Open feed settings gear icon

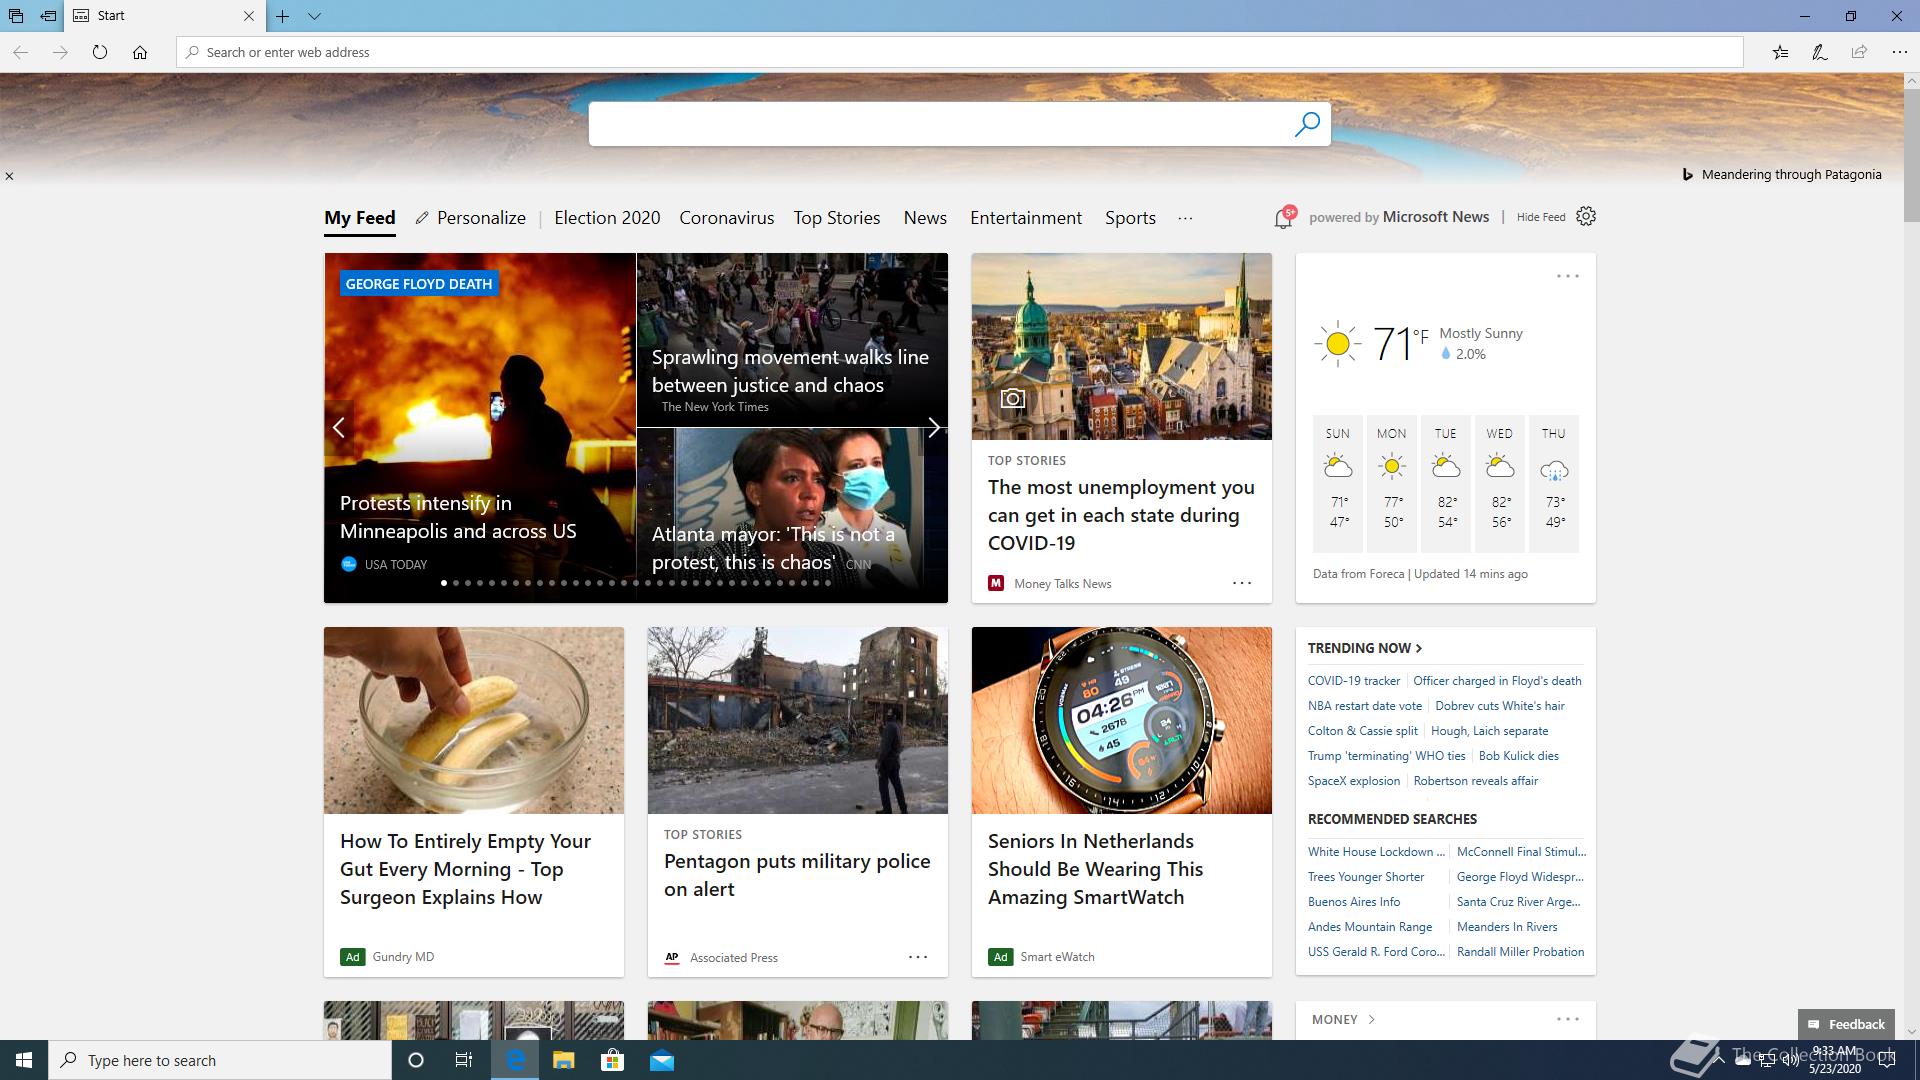(x=1586, y=216)
